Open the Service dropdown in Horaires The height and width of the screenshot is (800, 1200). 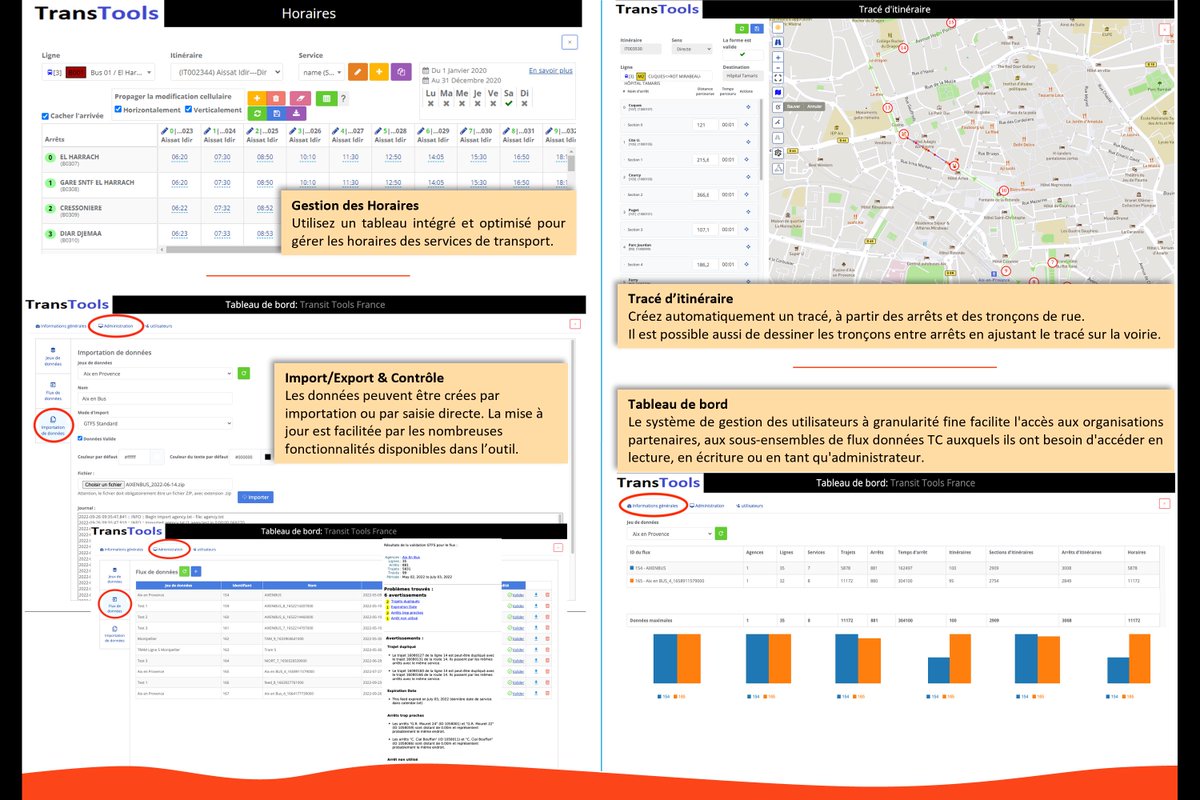(x=321, y=72)
